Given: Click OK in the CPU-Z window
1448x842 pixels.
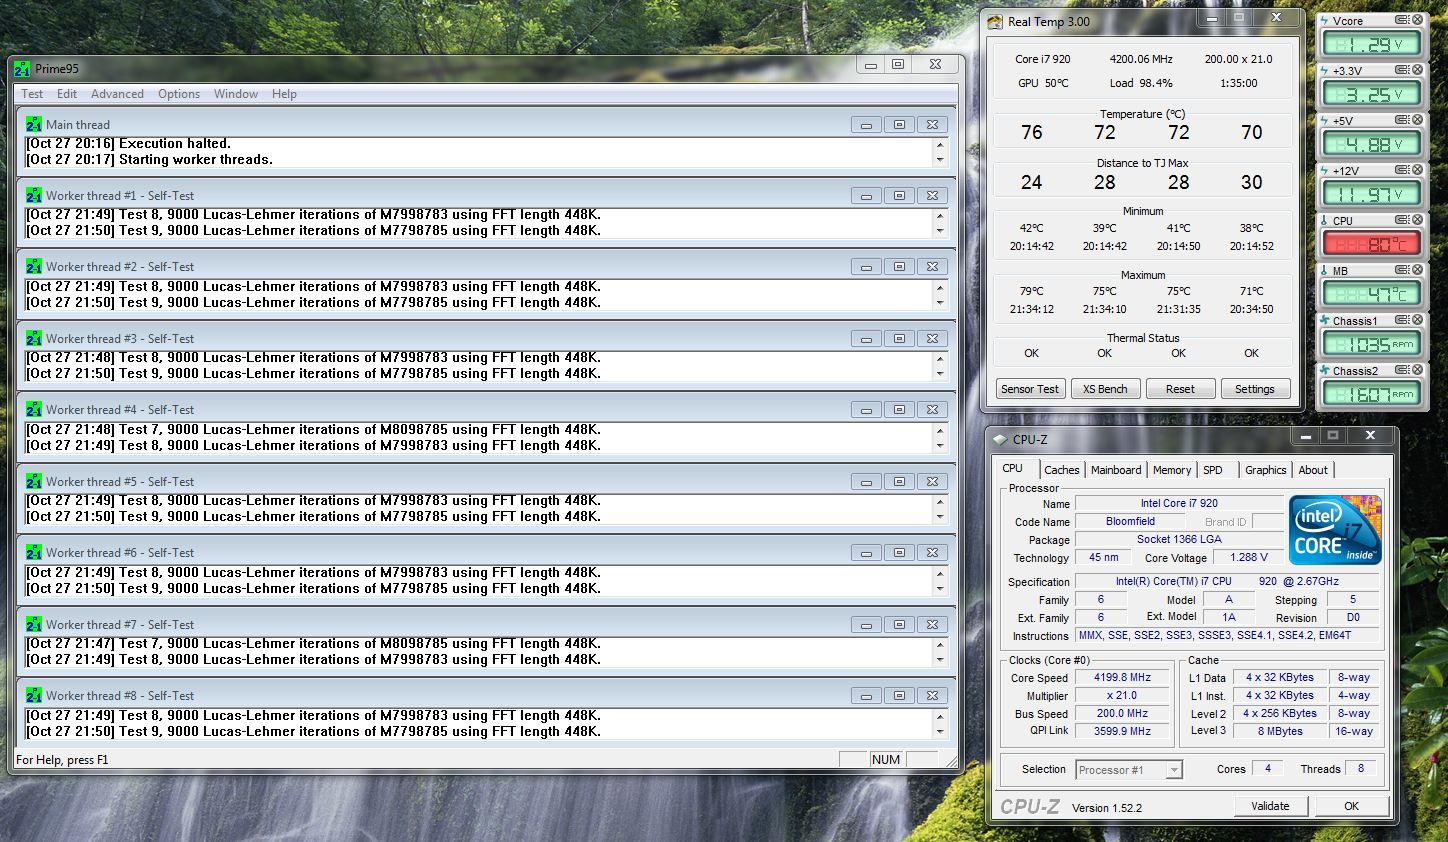Looking at the screenshot, I should click(1351, 806).
